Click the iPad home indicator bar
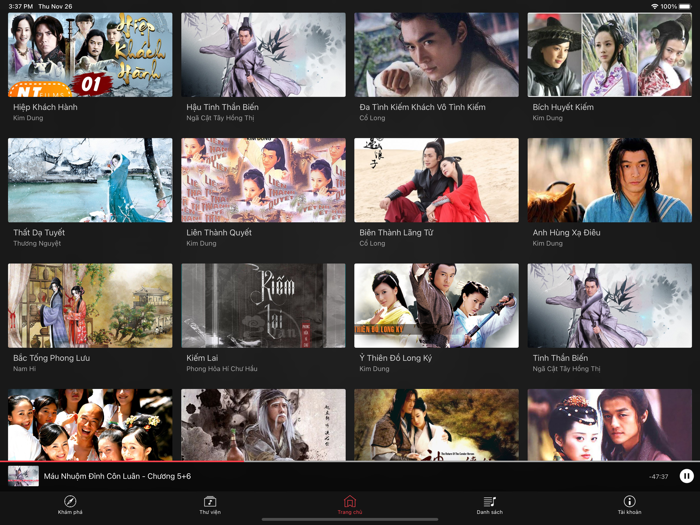The width and height of the screenshot is (700, 525). (350, 520)
